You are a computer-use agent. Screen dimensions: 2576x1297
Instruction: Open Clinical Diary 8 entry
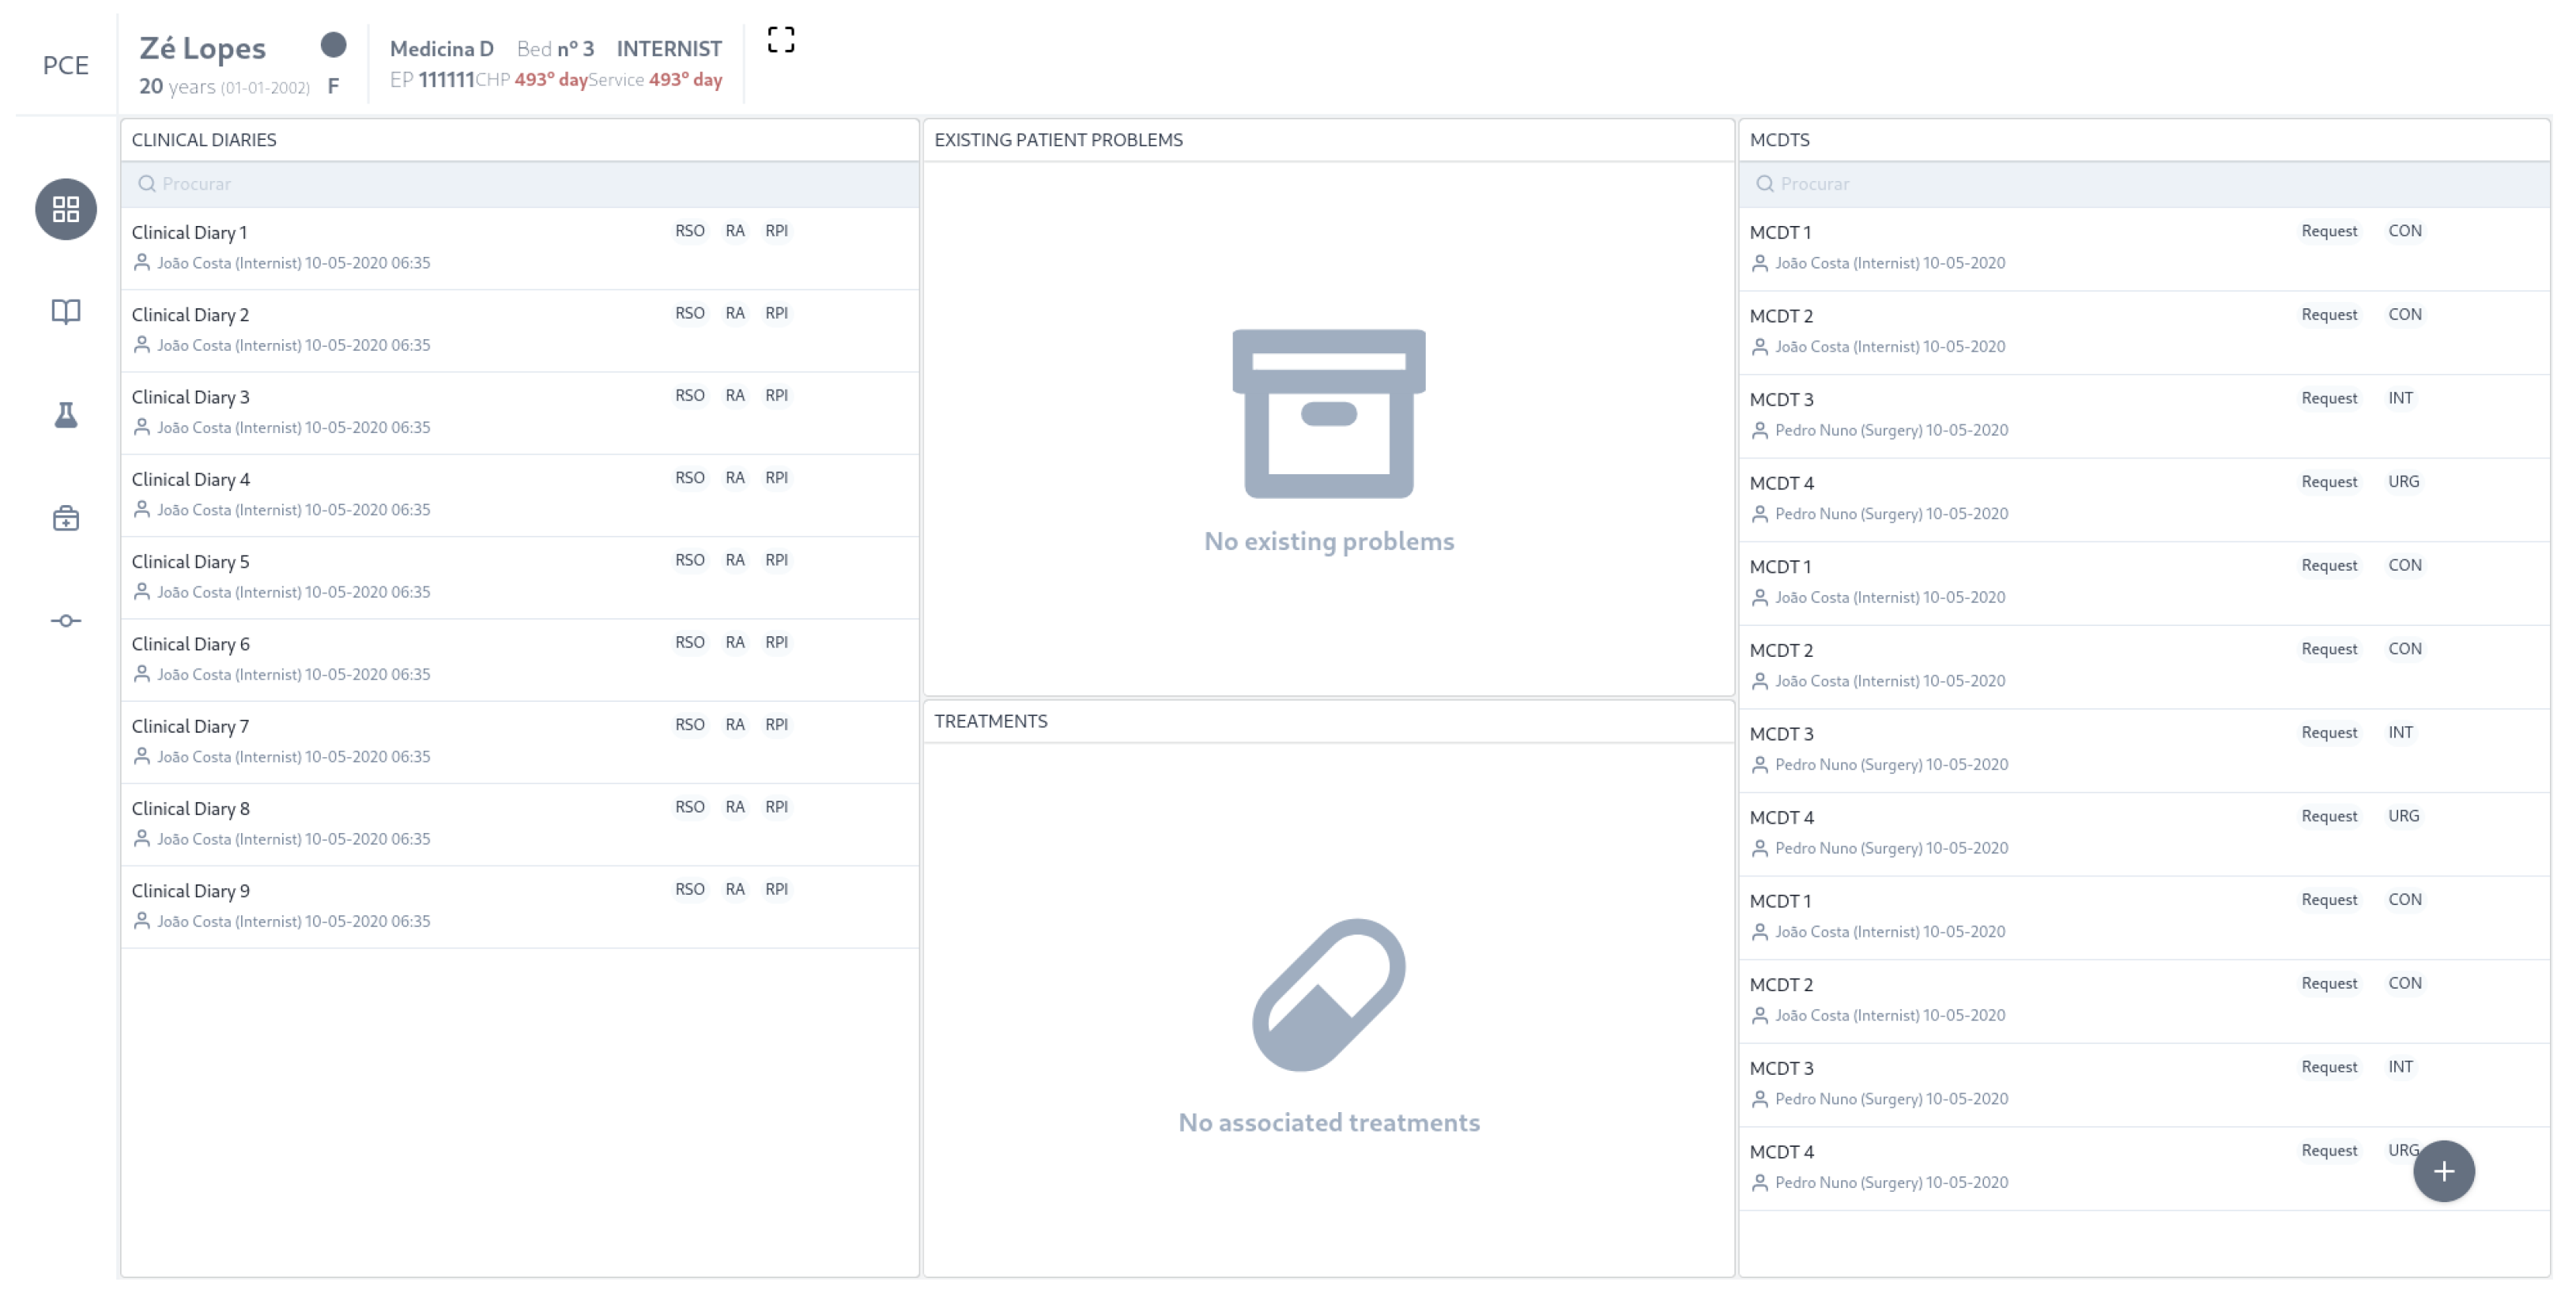click(520, 825)
